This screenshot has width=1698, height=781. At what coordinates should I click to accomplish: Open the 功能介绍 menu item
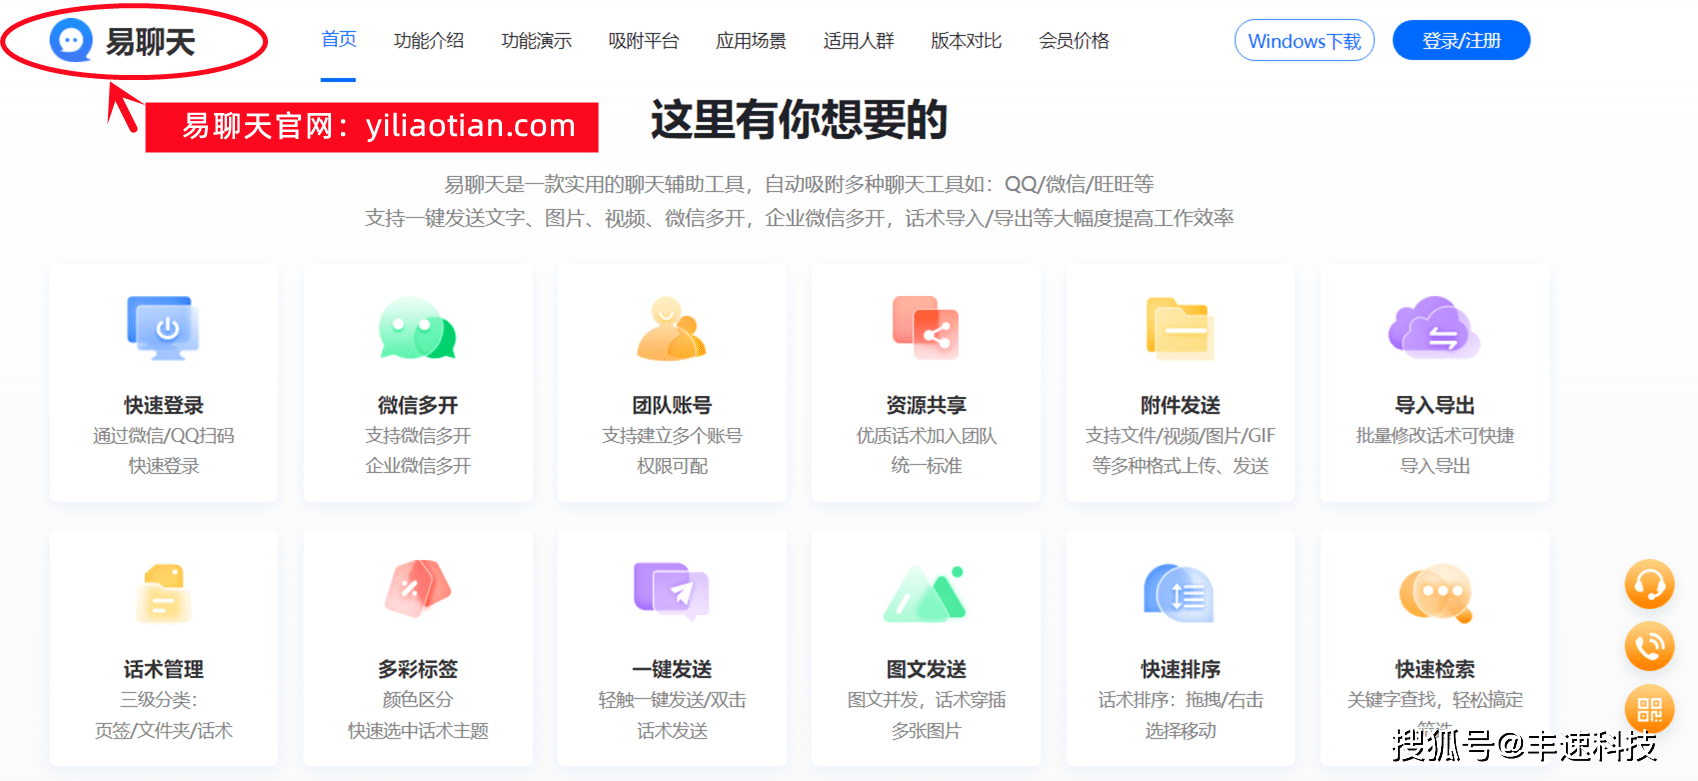coord(429,41)
